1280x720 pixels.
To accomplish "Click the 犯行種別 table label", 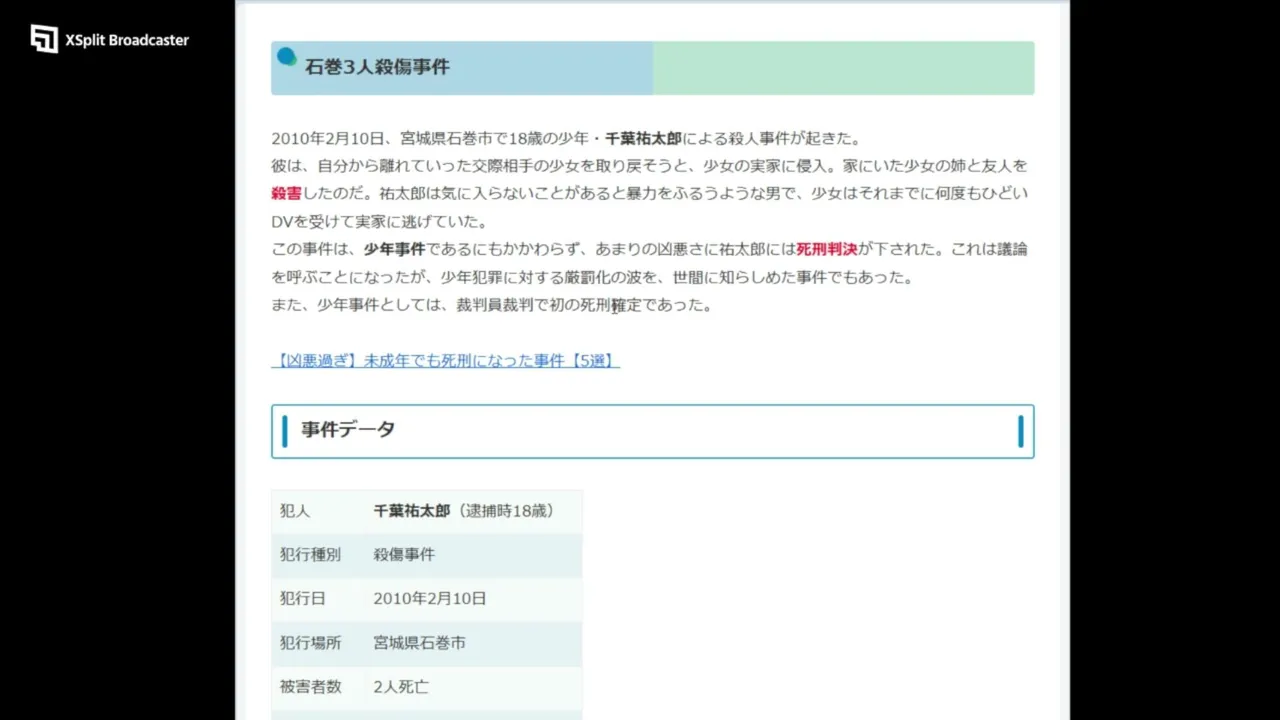I will [x=310, y=555].
